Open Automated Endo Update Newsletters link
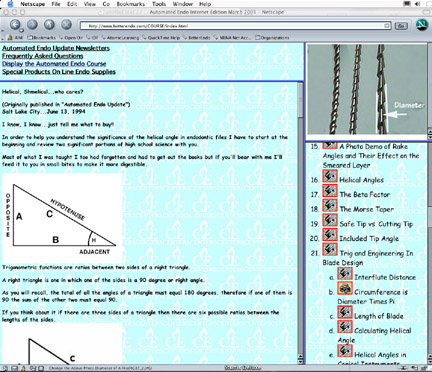432x372 pixels. [56, 48]
